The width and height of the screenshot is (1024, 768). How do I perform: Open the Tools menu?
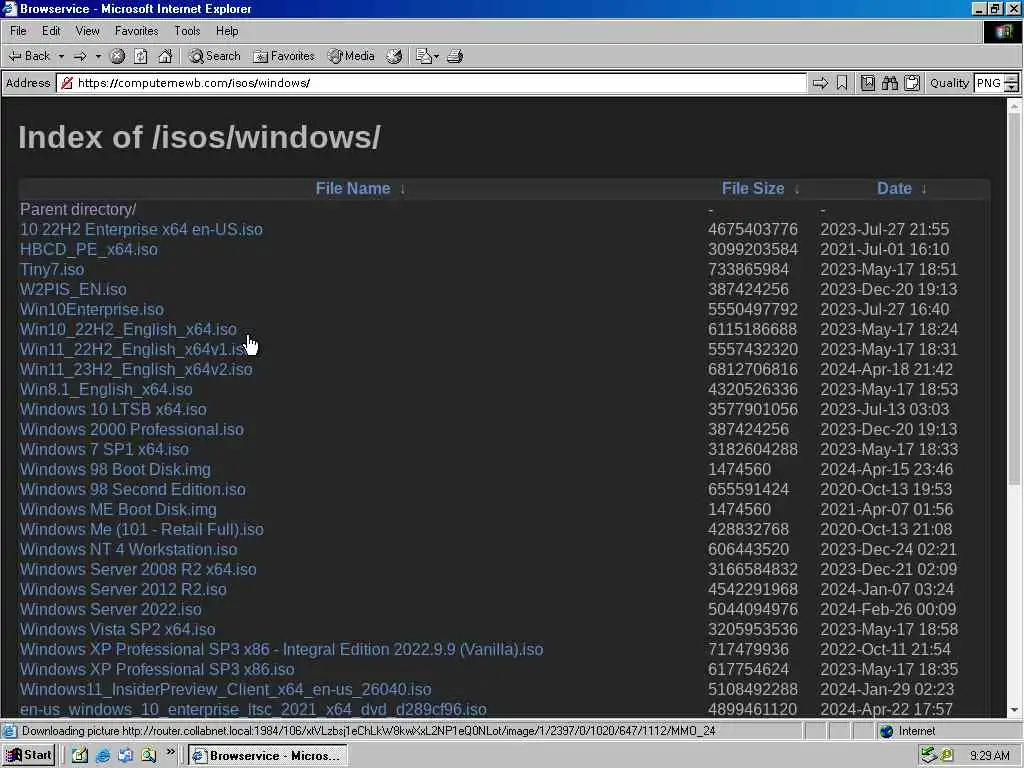(x=187, y=31)
